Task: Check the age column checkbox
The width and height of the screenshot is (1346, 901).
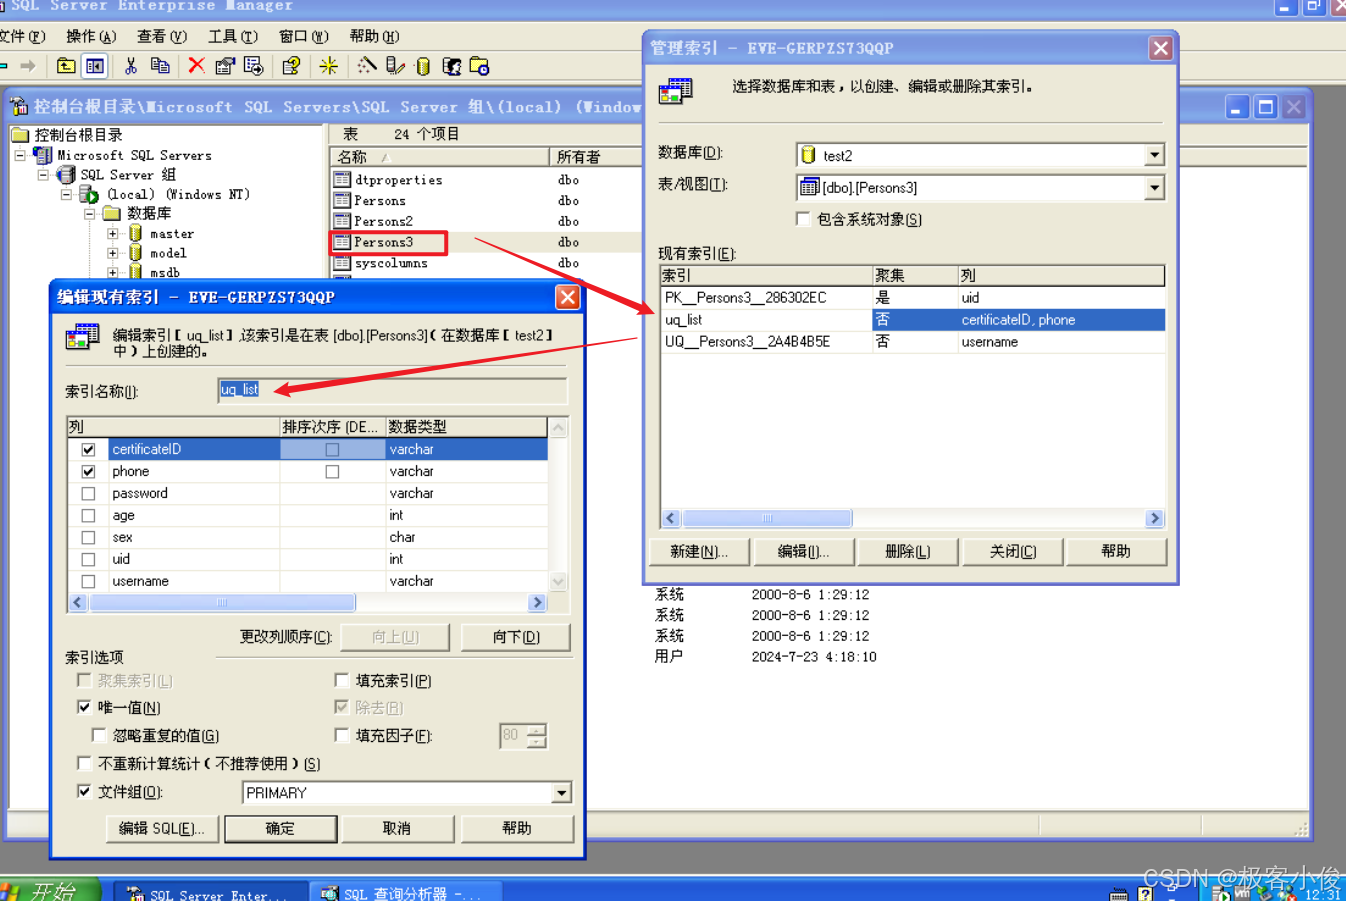Action: [88, 516]
